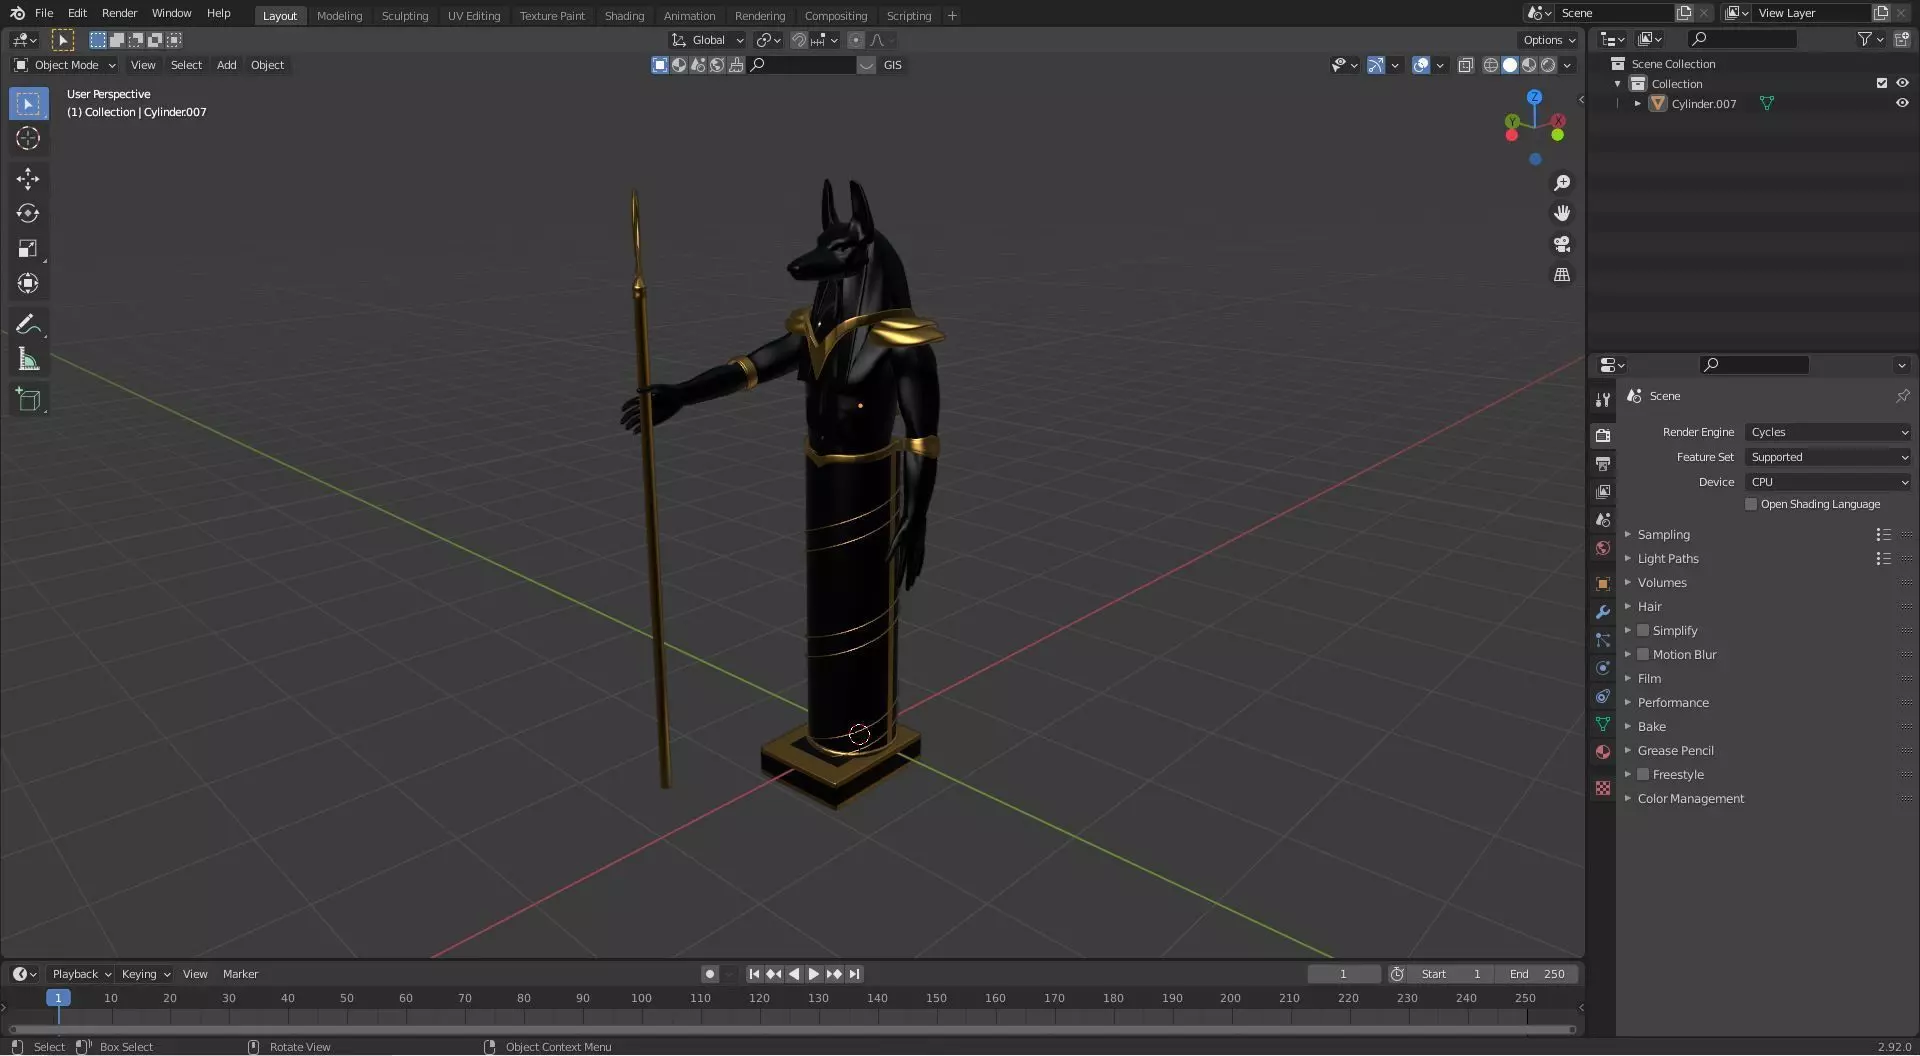Open the Render properties tab

[x=1603, y=435]
